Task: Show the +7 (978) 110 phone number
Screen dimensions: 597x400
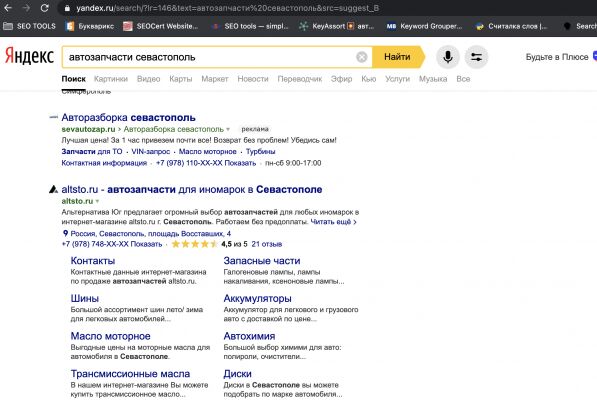Action: pyautogui.click(x=206, y=163)
